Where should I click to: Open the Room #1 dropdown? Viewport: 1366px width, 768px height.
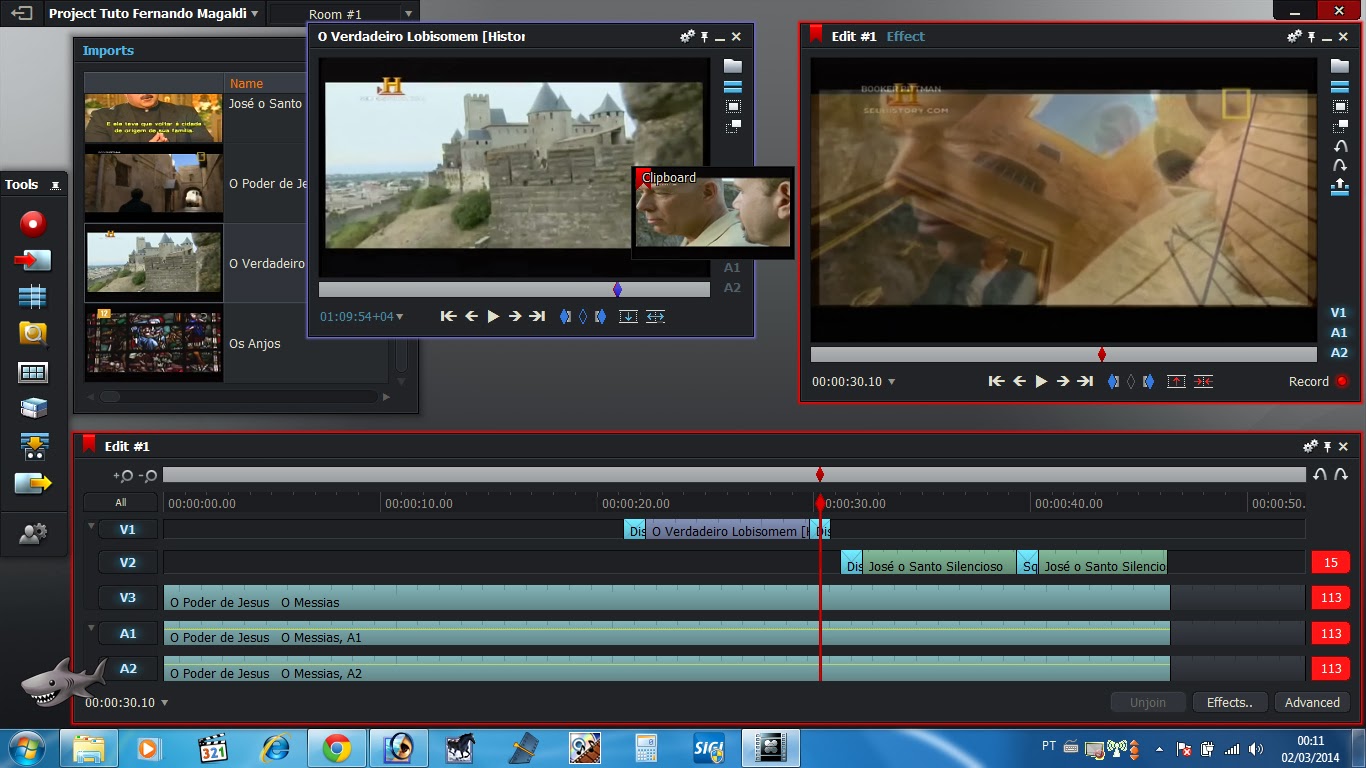pos(408,14)
